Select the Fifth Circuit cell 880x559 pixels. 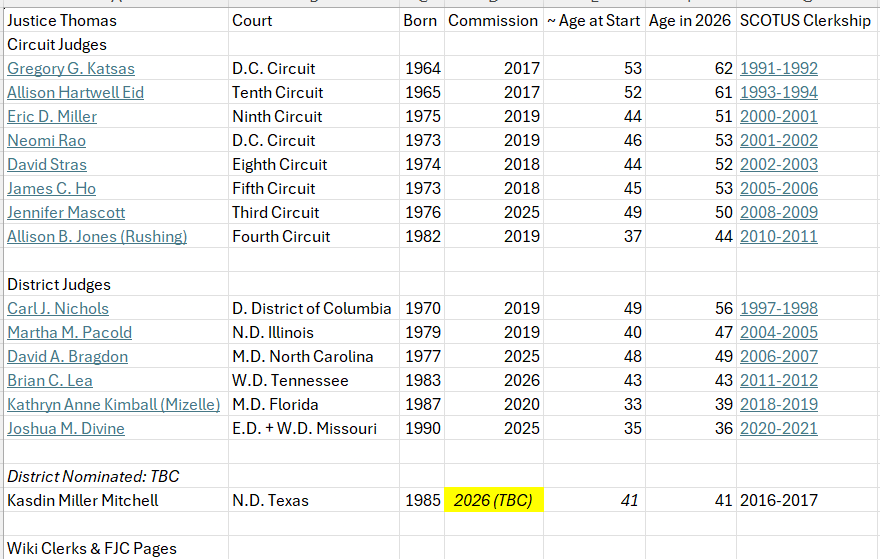[314, 189]
